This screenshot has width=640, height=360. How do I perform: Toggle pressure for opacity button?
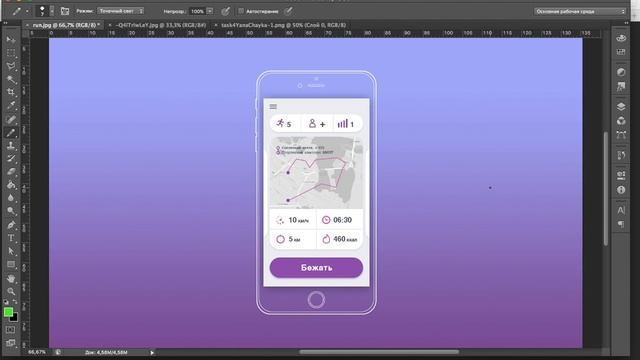click(x=226, y=11)
